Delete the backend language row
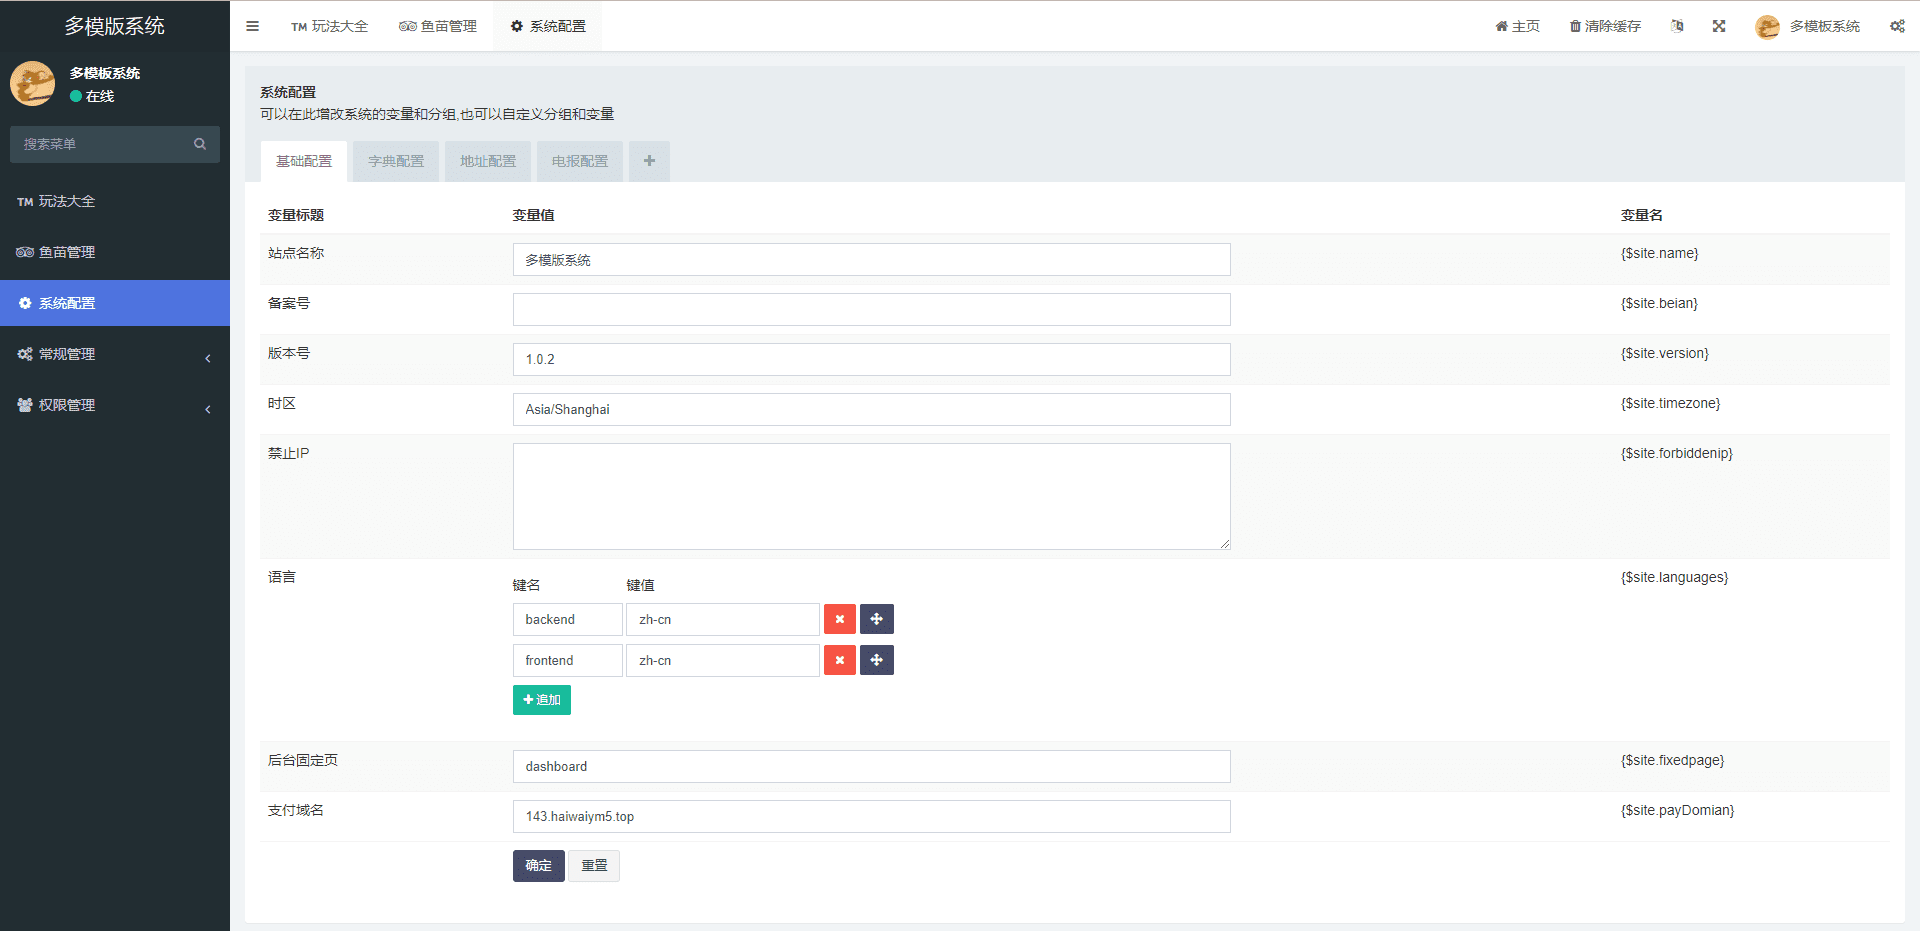This screenshot has width=1920, height=931. [x=839, y=619]
